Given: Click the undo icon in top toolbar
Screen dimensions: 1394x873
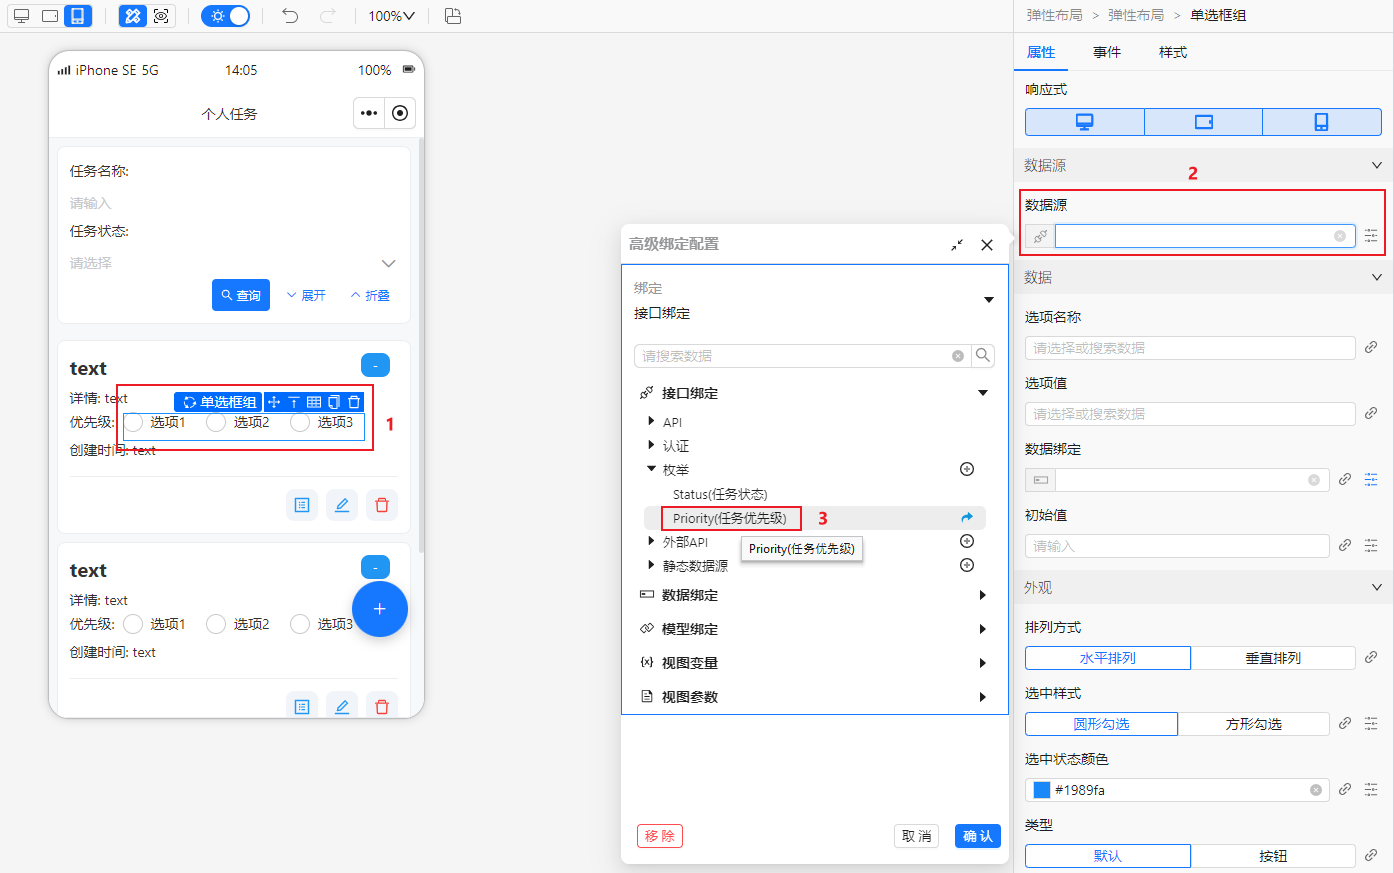Looking at the screenshot, I should [291, 15].
